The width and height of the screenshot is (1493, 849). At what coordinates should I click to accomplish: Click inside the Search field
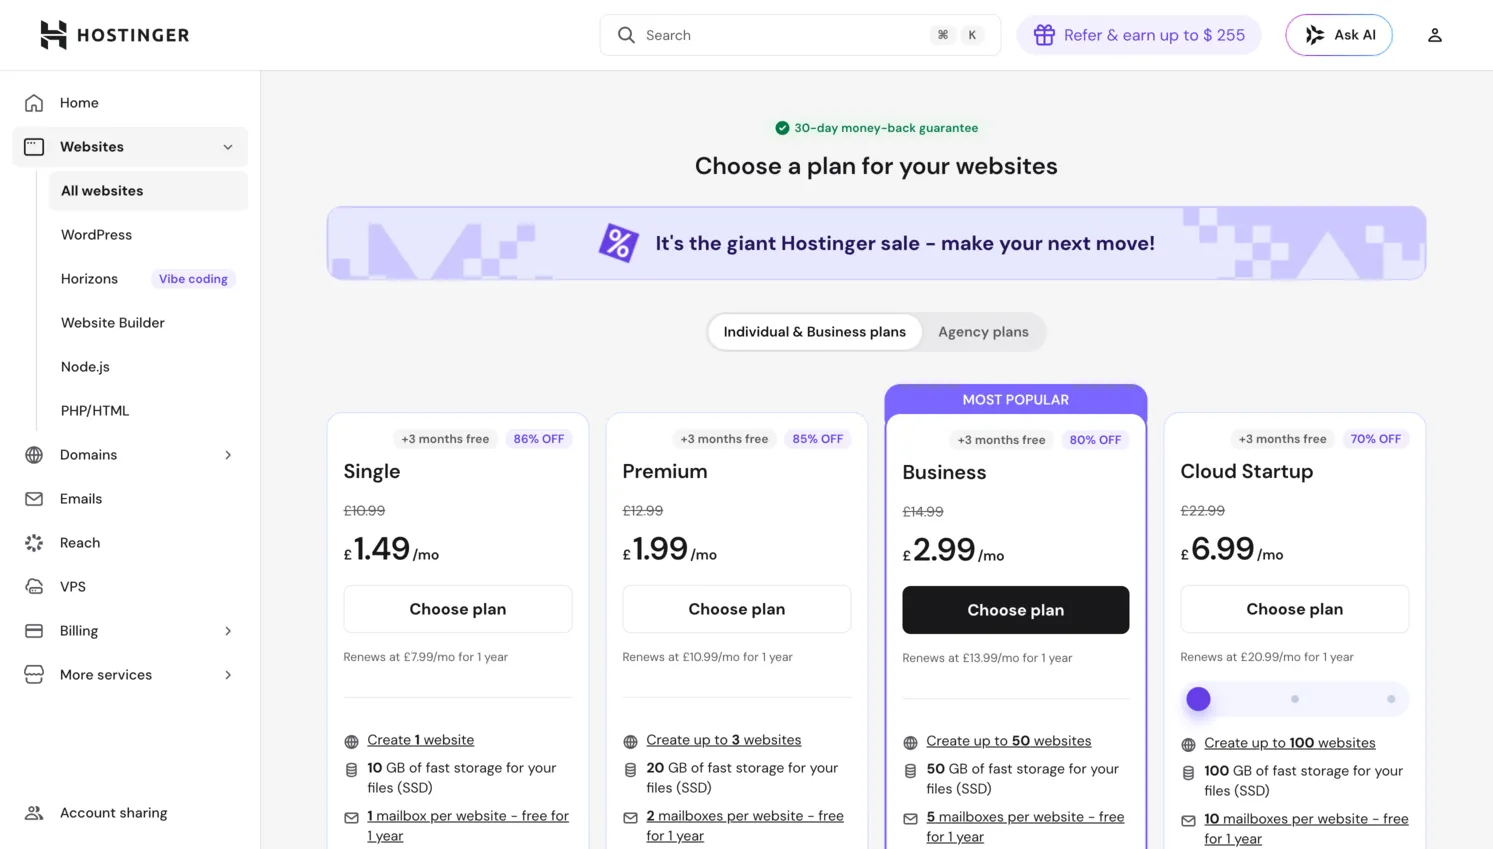[x=790, y=34]
